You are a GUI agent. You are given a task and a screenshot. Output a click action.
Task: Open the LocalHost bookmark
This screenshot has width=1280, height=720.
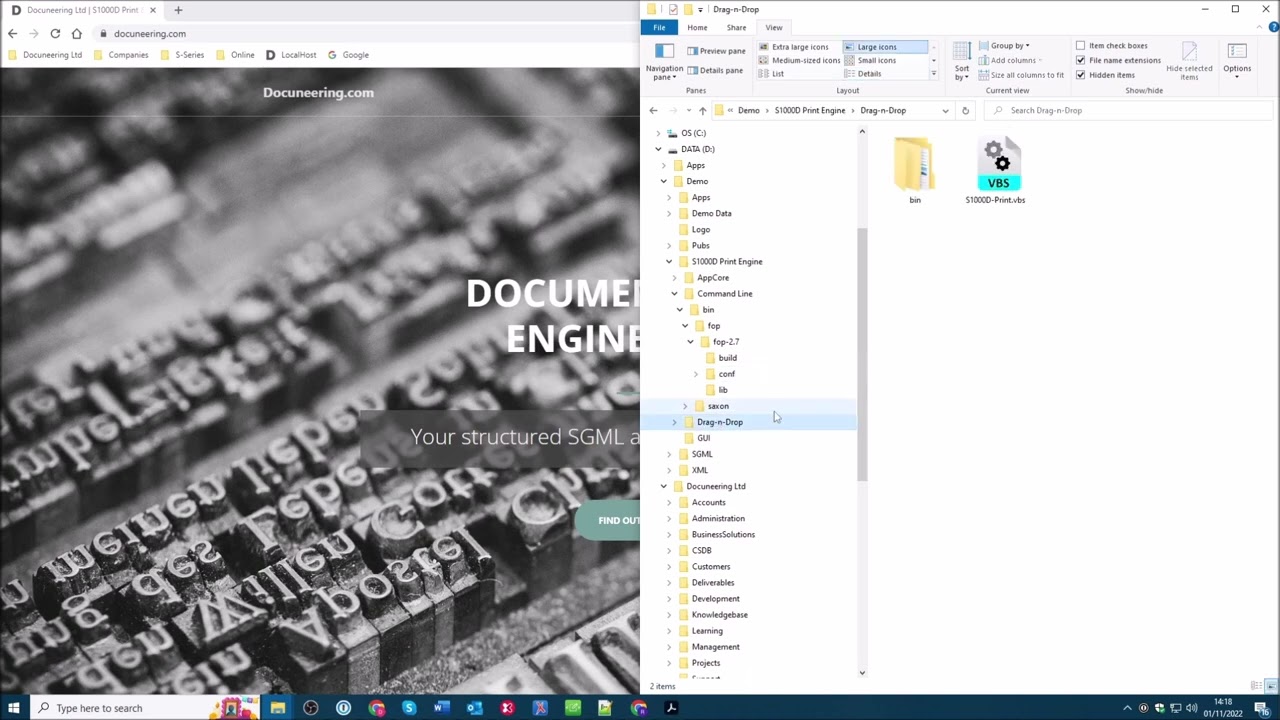click(x=291, y=55)
